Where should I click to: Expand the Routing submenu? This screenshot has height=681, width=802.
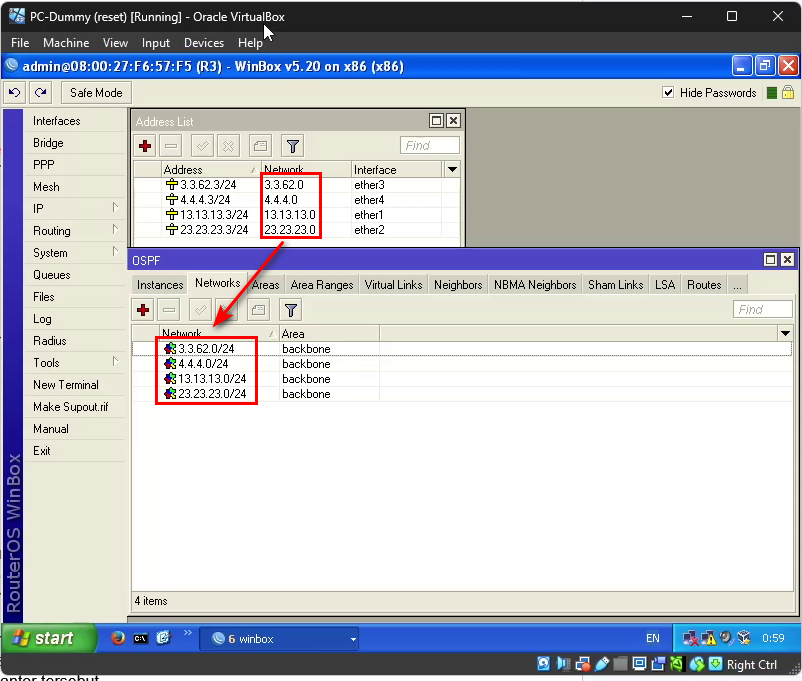point(116,230)
